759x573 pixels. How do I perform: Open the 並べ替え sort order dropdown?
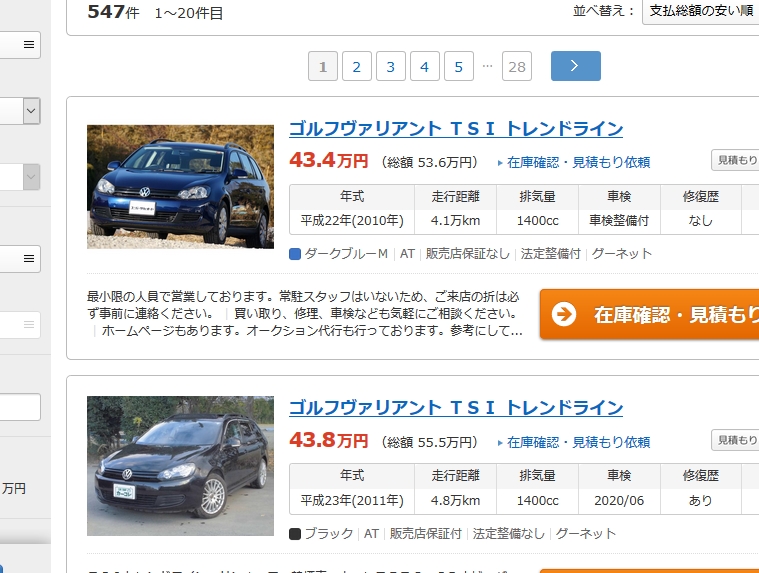pyautogui.click(x=700, y=11)
